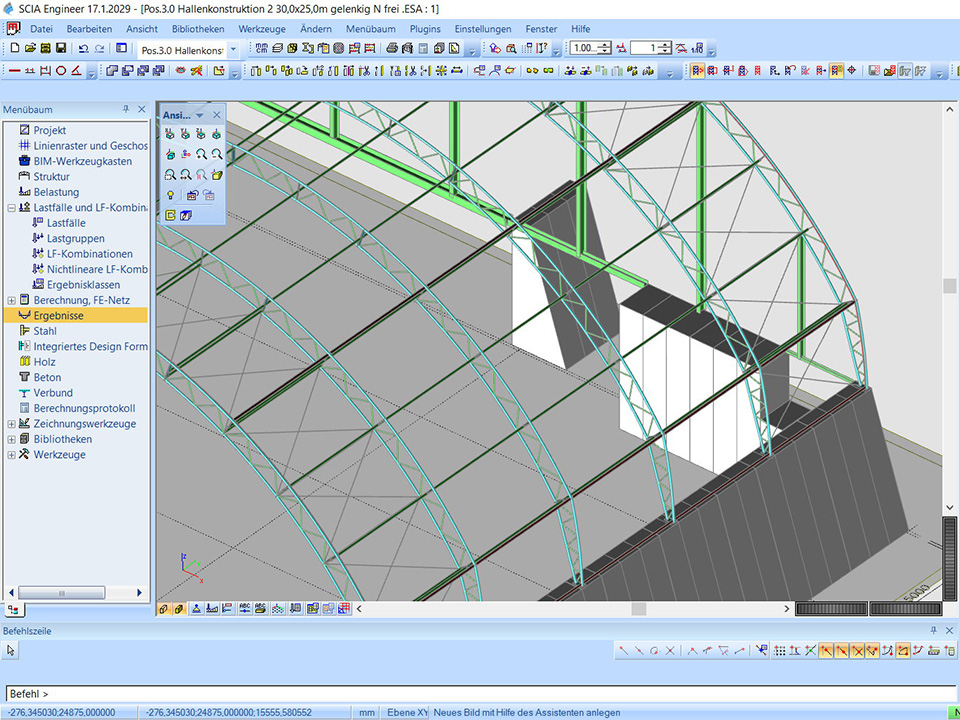Select Ergebnisse in the Menübaum
The image size is (960, 720).
(58, 315)
